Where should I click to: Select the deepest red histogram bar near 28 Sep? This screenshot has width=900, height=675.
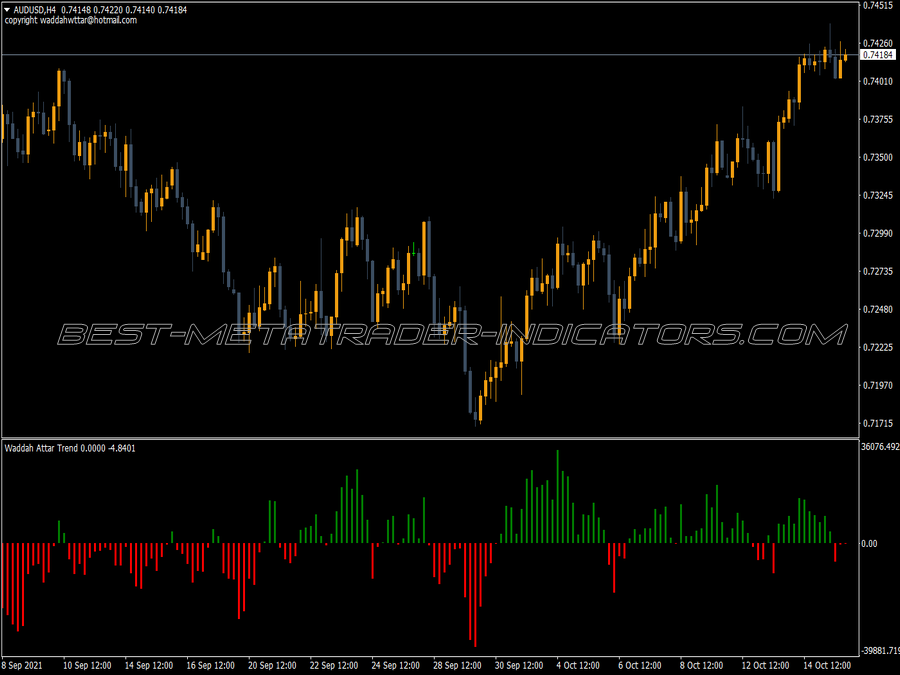(x=475, y=595)
